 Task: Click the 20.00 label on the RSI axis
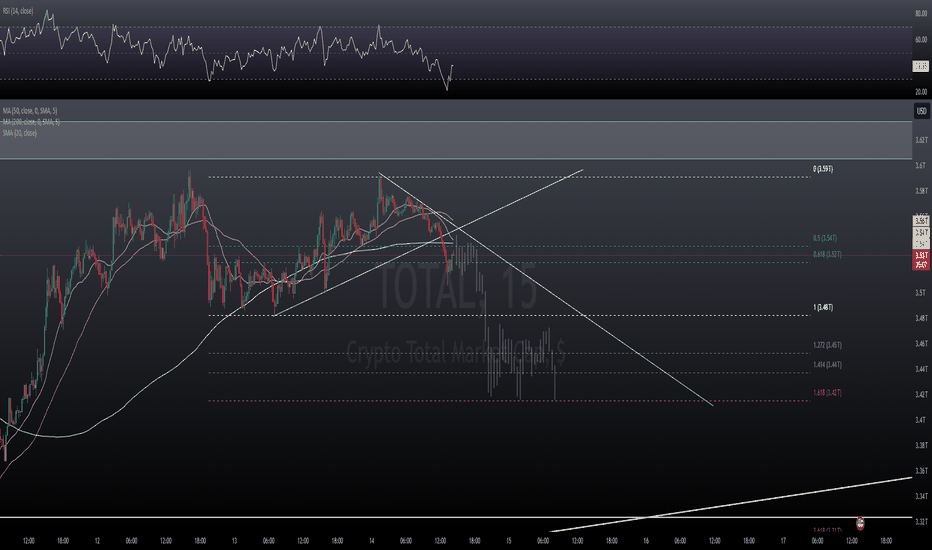[921, 92]
